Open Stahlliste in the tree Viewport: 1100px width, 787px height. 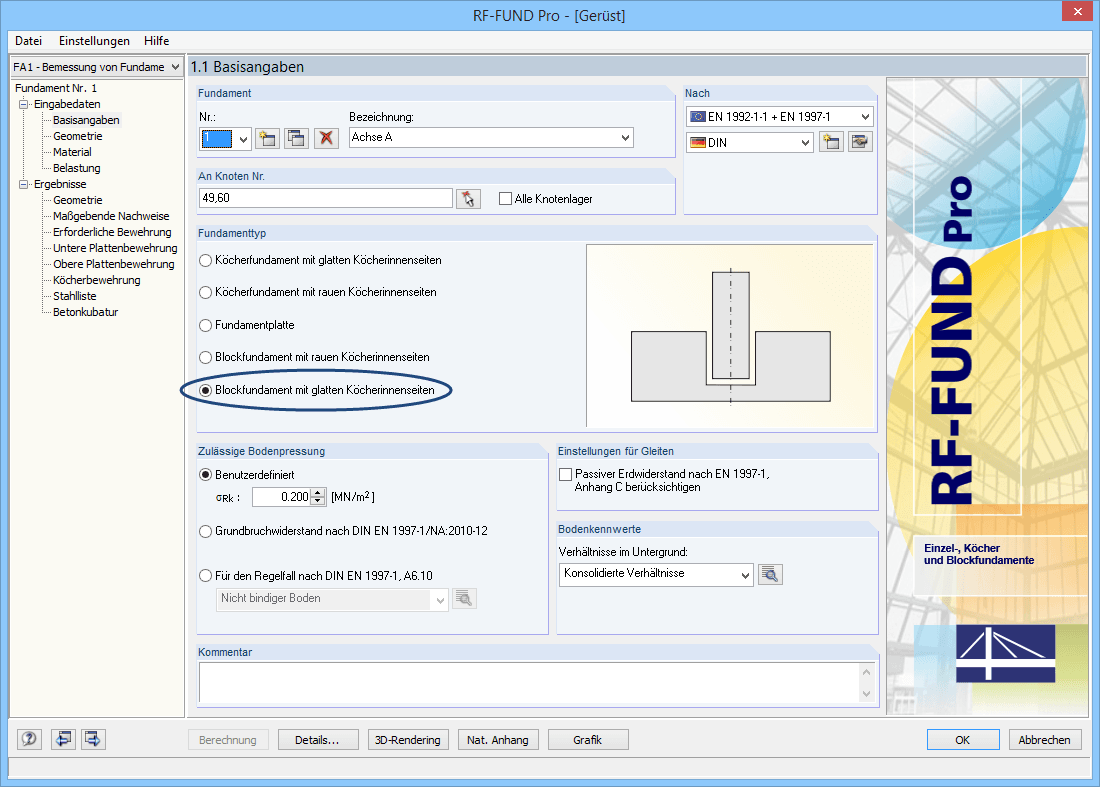coord(74,296)
